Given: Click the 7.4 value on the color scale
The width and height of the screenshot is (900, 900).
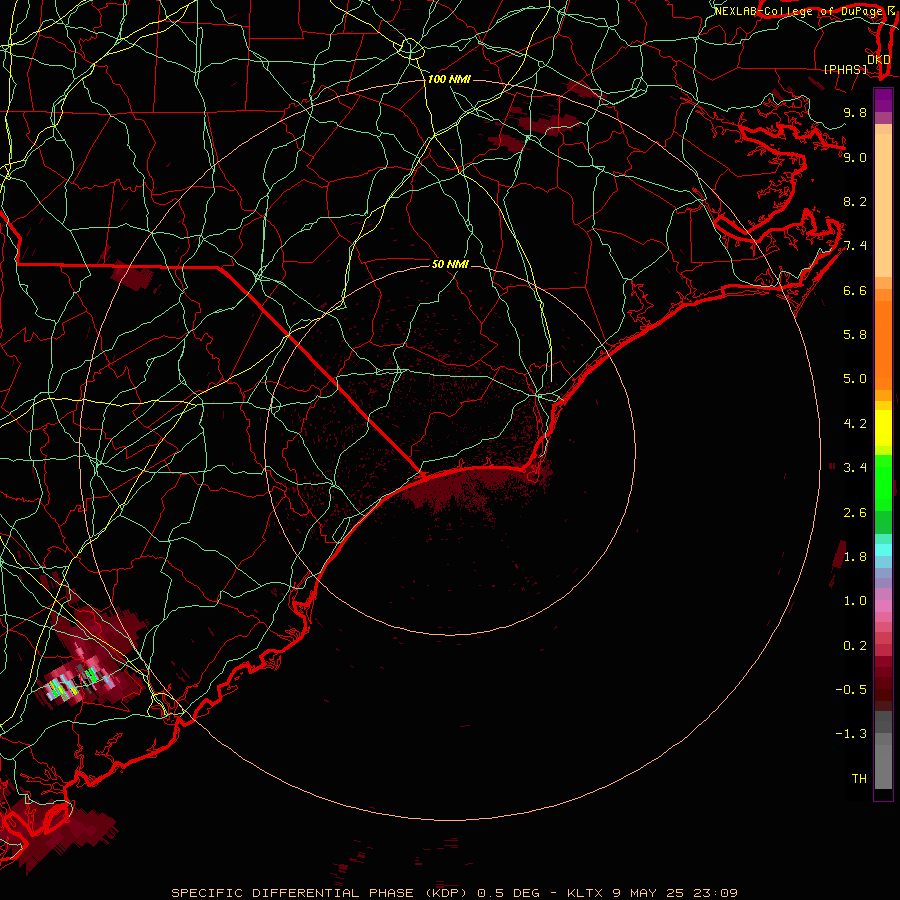Looking at the screenshot, I should coord(855,246).
